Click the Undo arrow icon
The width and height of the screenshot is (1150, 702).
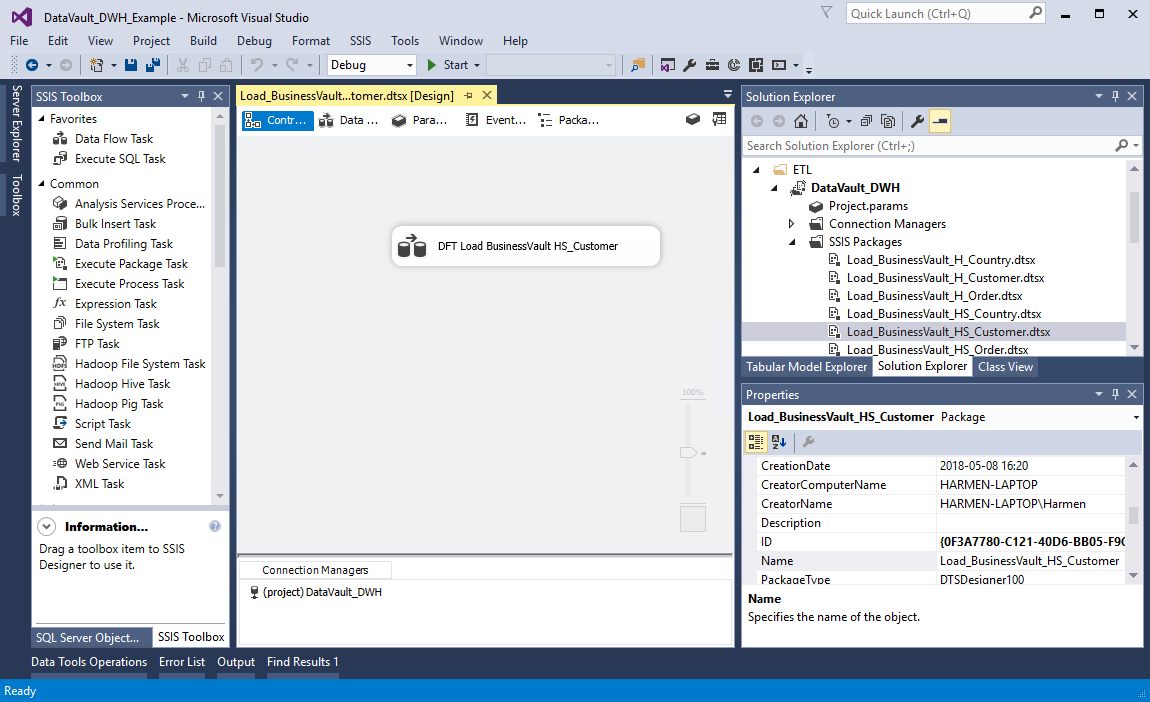257,65
